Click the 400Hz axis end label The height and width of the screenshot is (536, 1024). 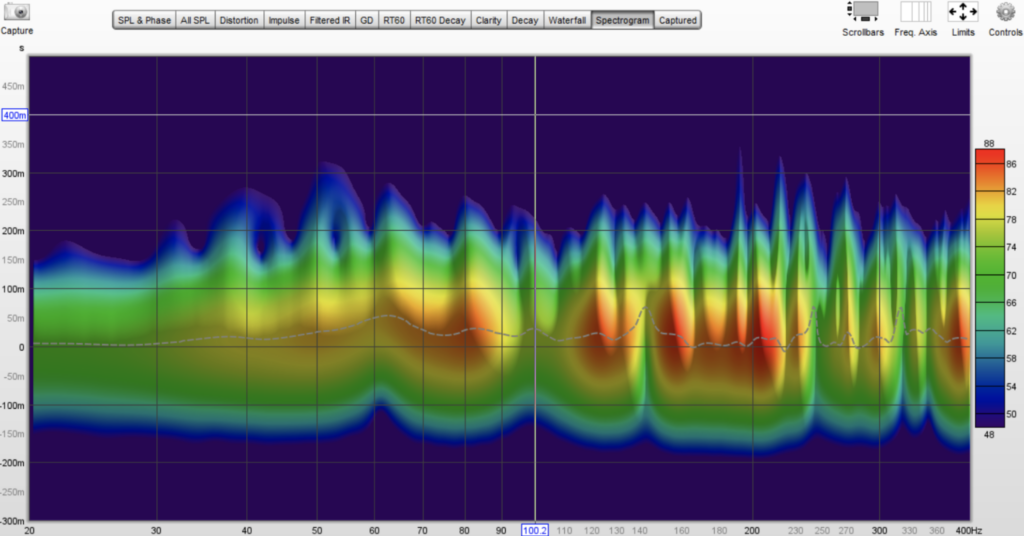(968, 530)
